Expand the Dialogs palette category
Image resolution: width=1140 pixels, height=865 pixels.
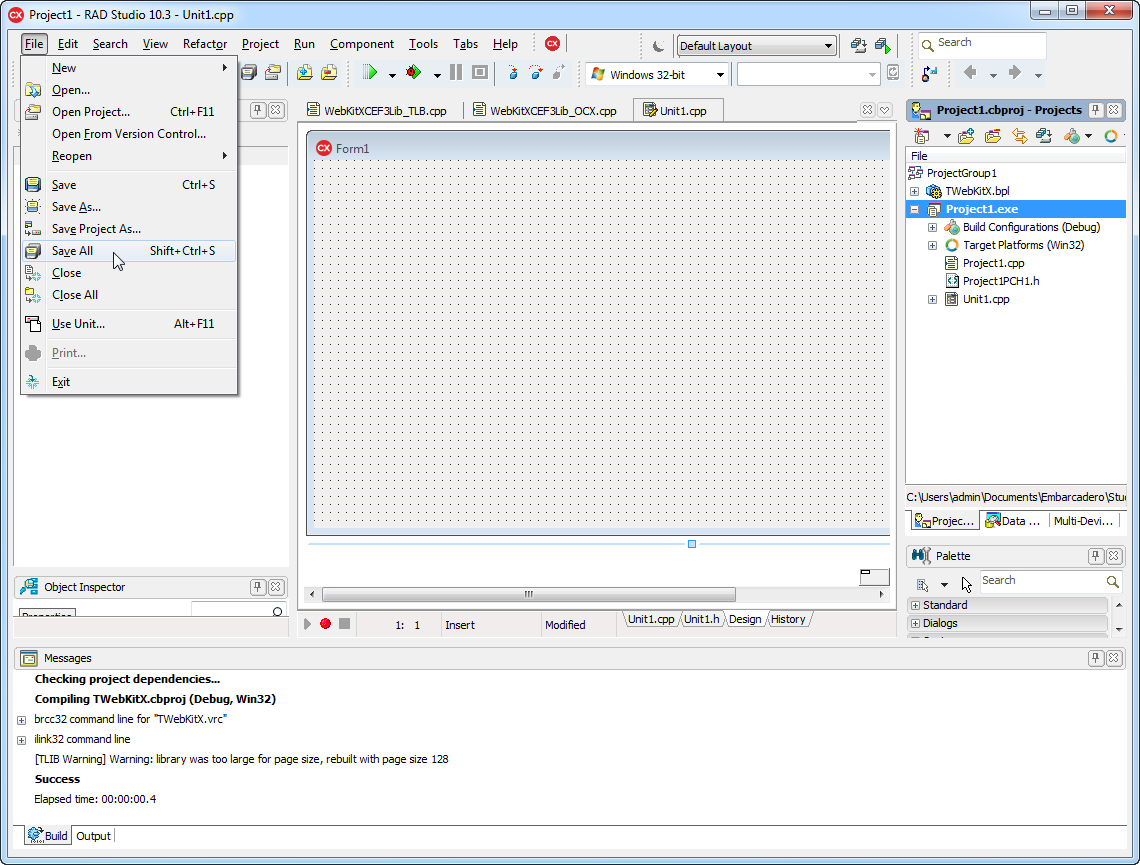(x=915, y=624)
